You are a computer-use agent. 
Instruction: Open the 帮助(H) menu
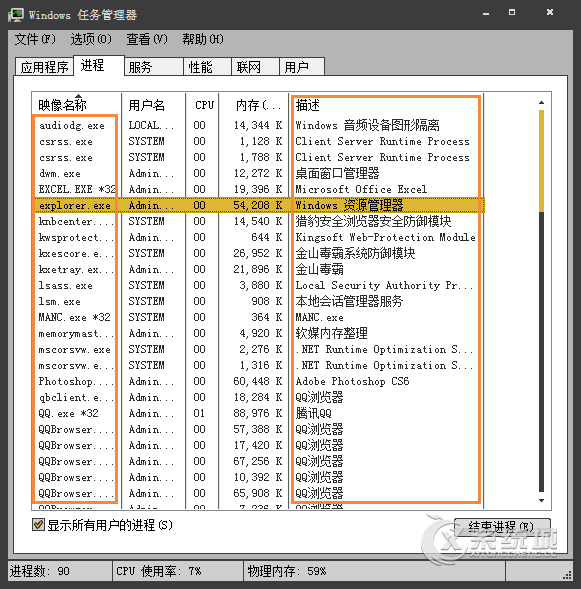203,39
